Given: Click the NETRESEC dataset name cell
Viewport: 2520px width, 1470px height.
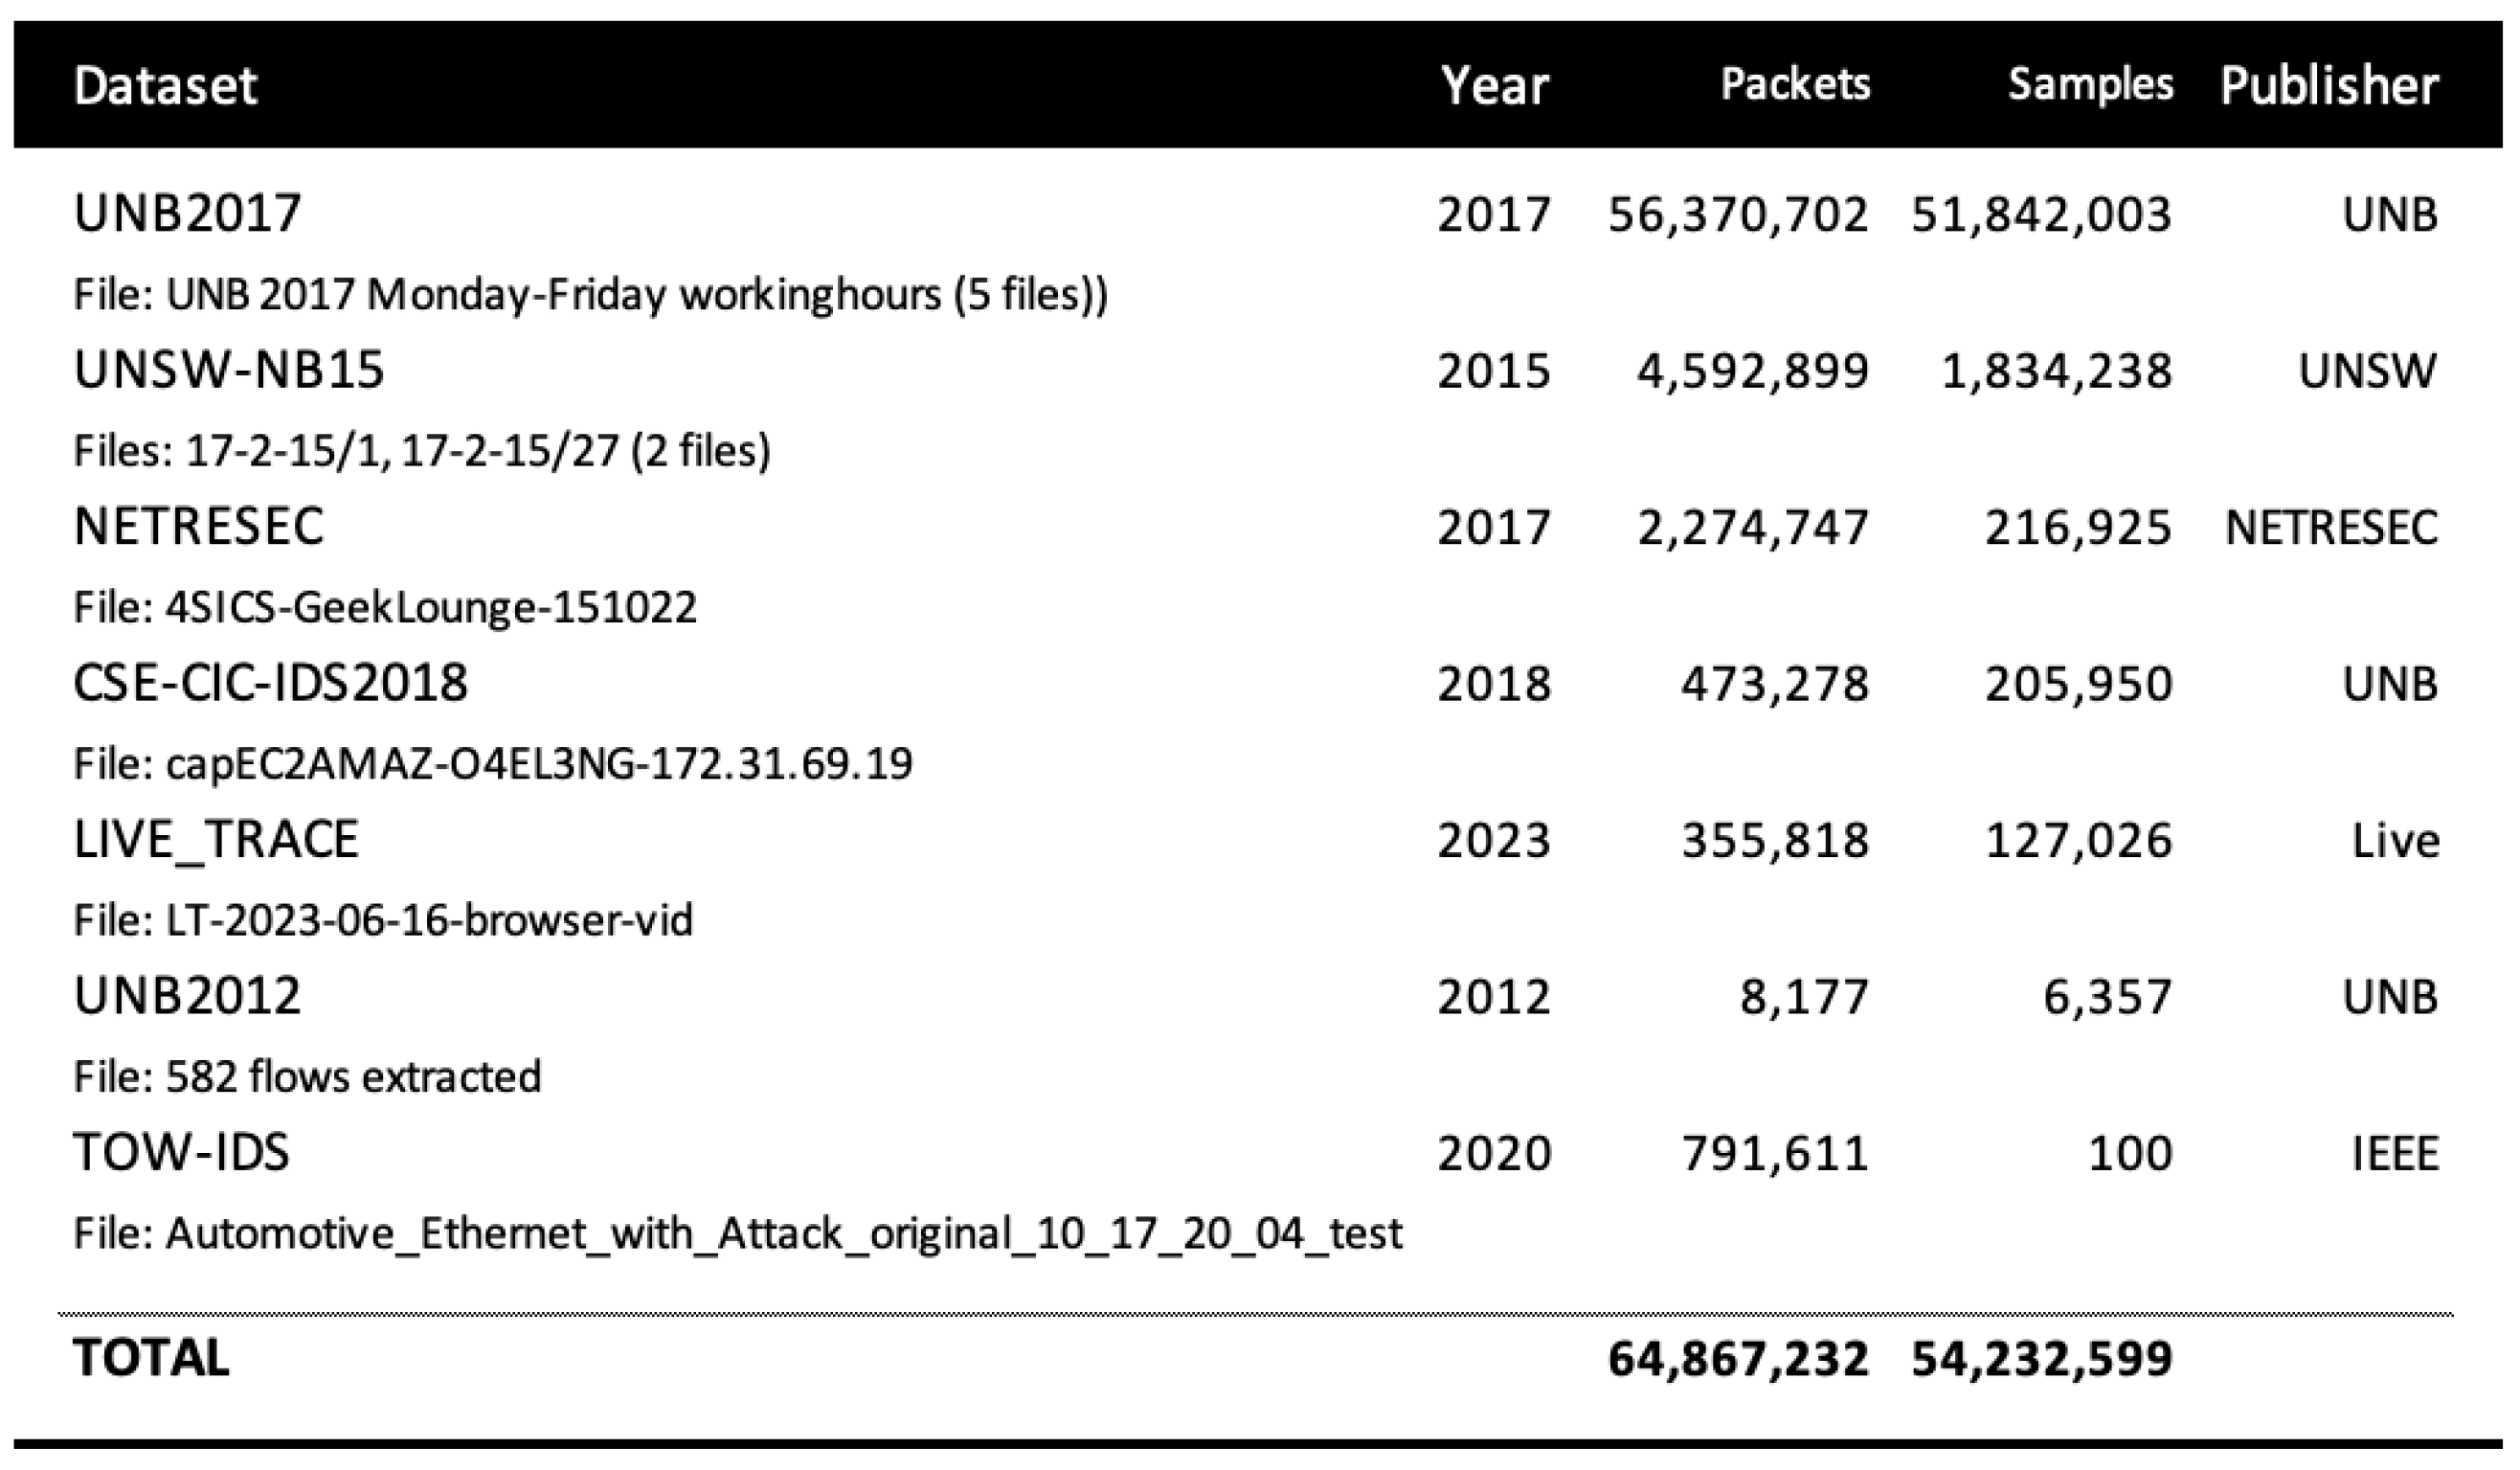Looking at the screenshot, I should tap(199, 527).
